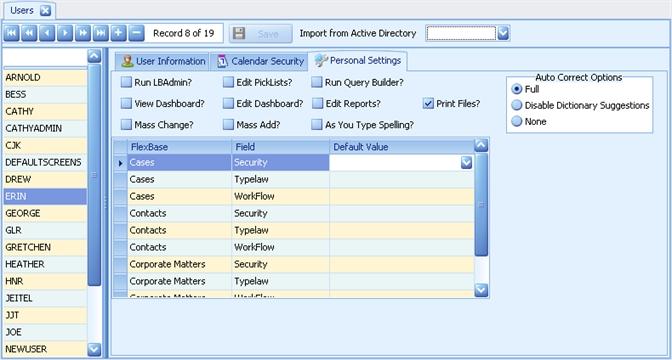This screenshot has height=360, width=672.
Task: Select Full auto correct option
Action: tap(517, 89)
